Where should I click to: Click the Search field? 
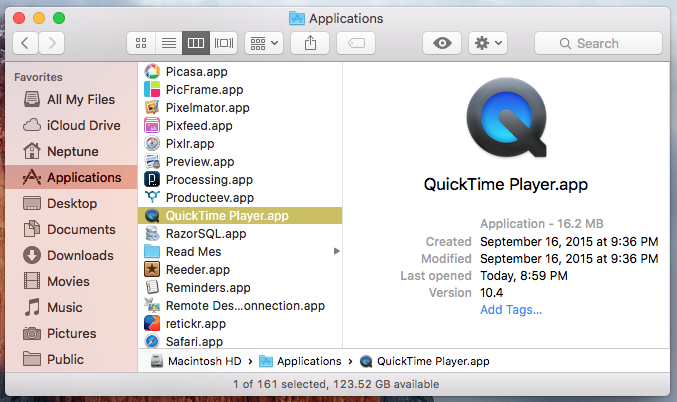click(x=598, y=43)
